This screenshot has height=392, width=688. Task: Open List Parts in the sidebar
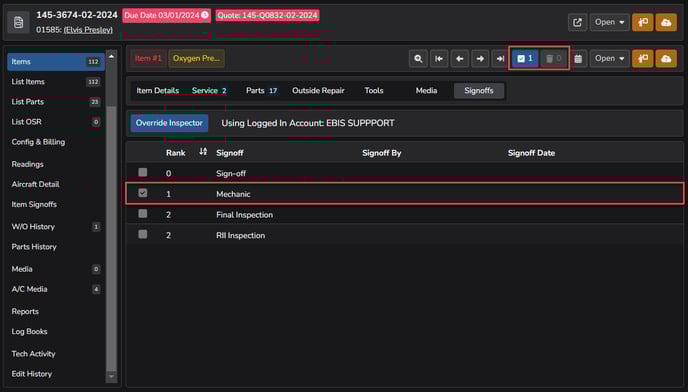(x=56, y=102)
